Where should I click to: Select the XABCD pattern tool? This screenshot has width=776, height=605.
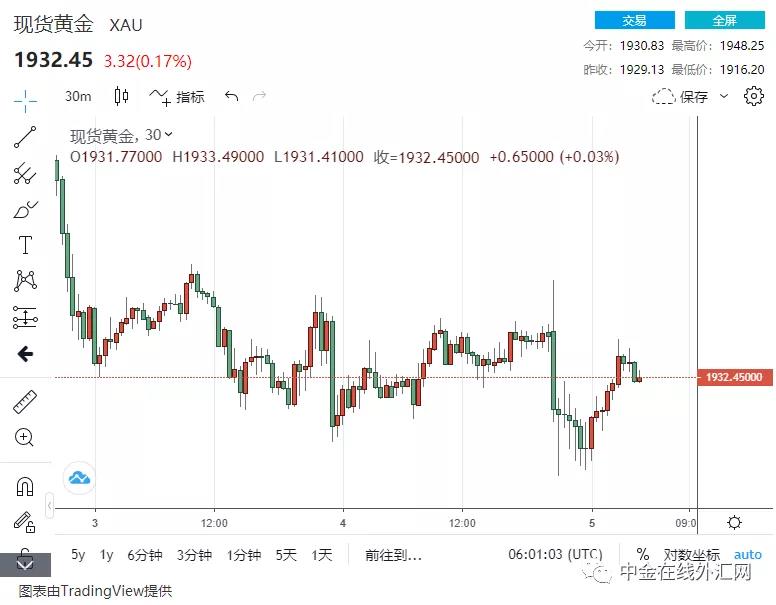click(x=25, y=281)
